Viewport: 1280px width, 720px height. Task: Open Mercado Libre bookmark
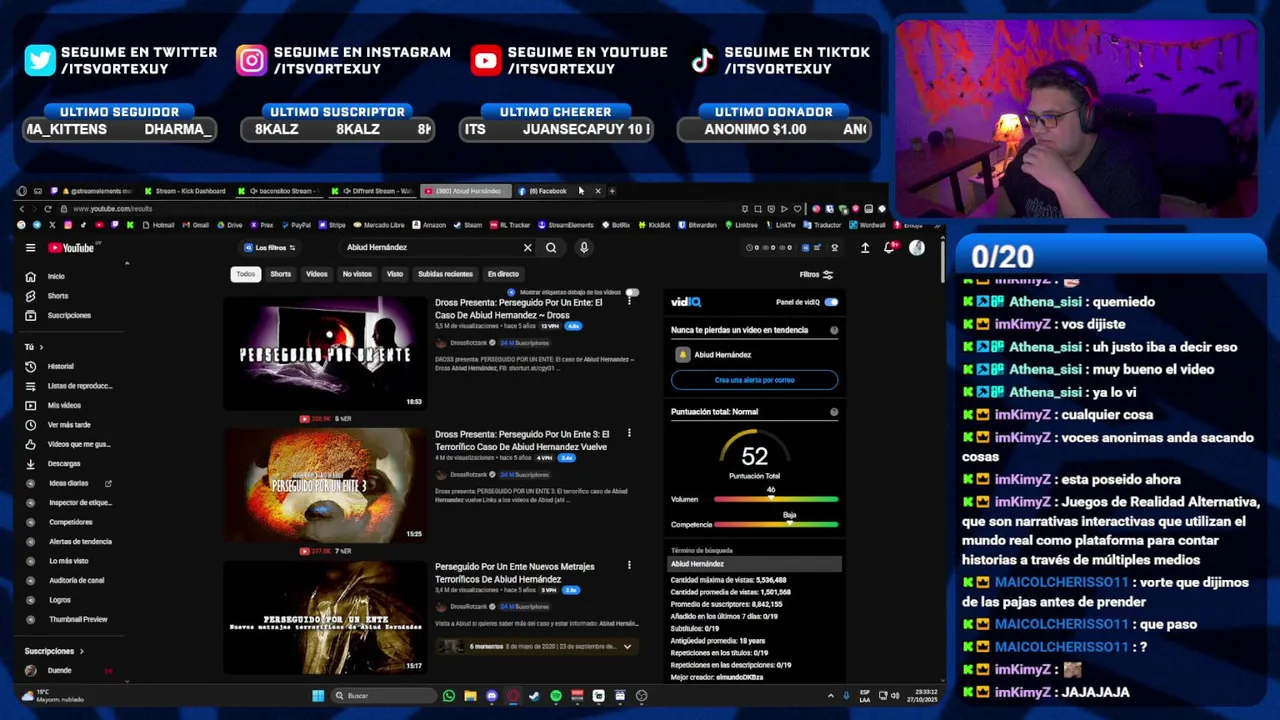378,225
